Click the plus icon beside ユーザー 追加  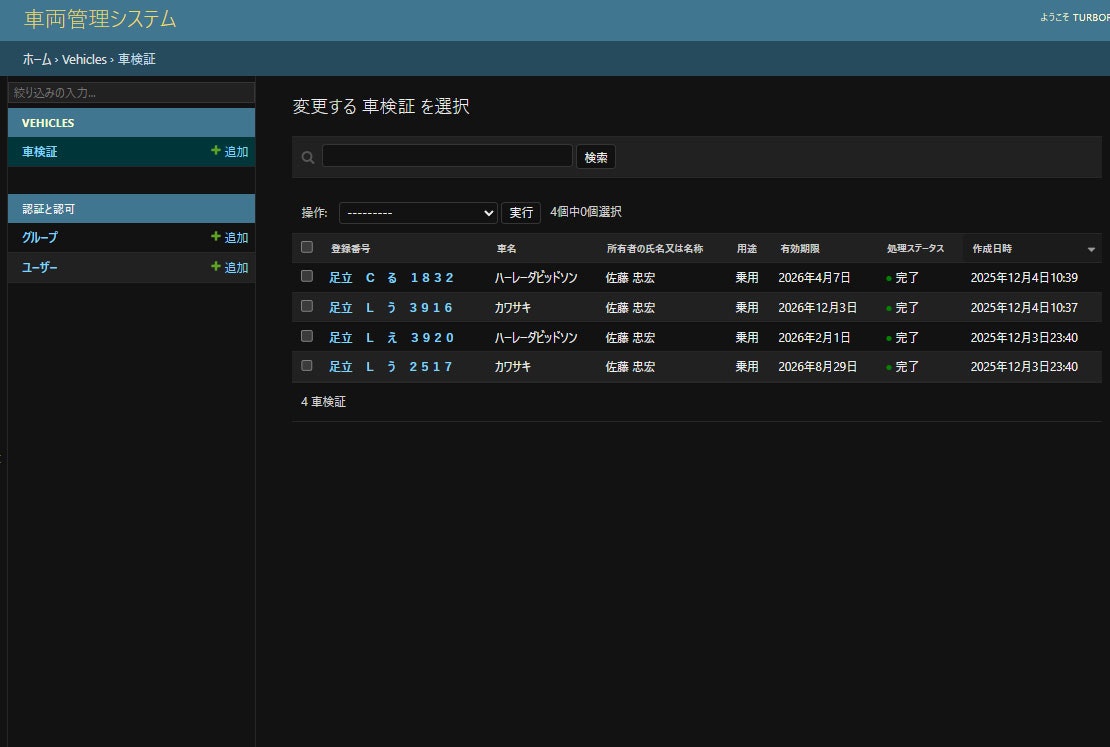[x=216, y=266]
